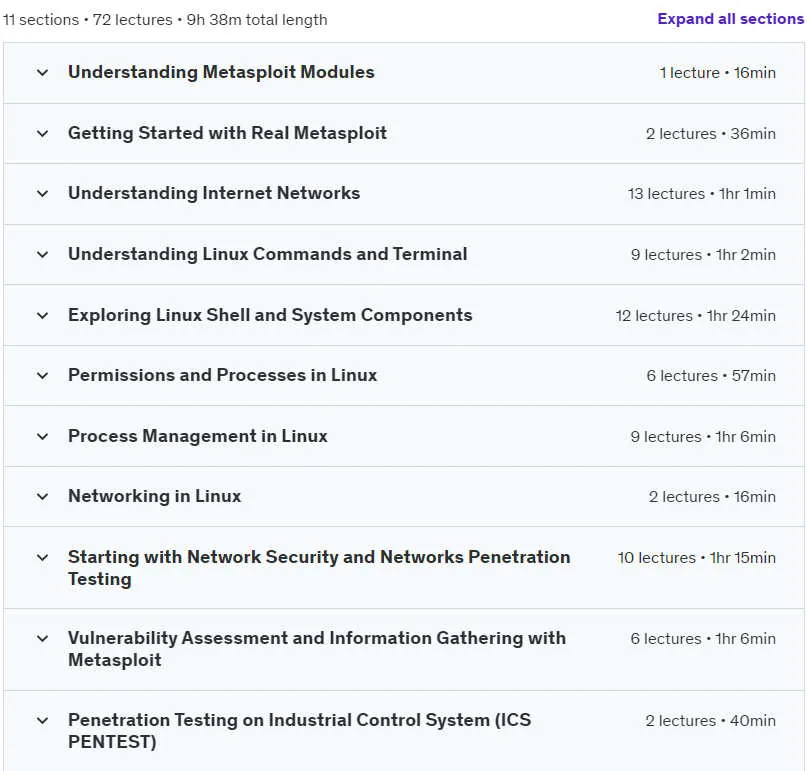Expand chevron beside Getting Started with Real Metasploit

(43, 134)
